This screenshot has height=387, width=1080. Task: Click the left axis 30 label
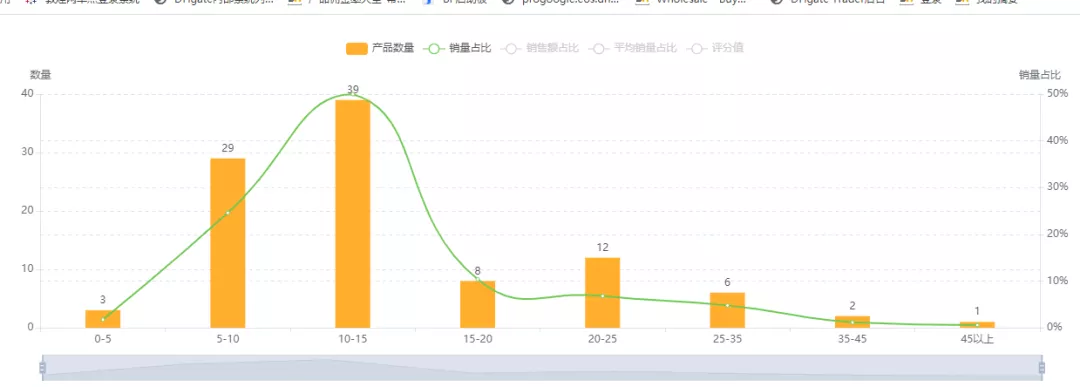pos(28,152)
